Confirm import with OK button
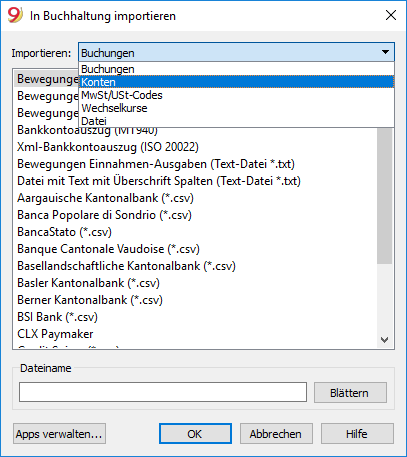Image resolution: width=407 pixels, height=457 pixels. pos(195,434)
